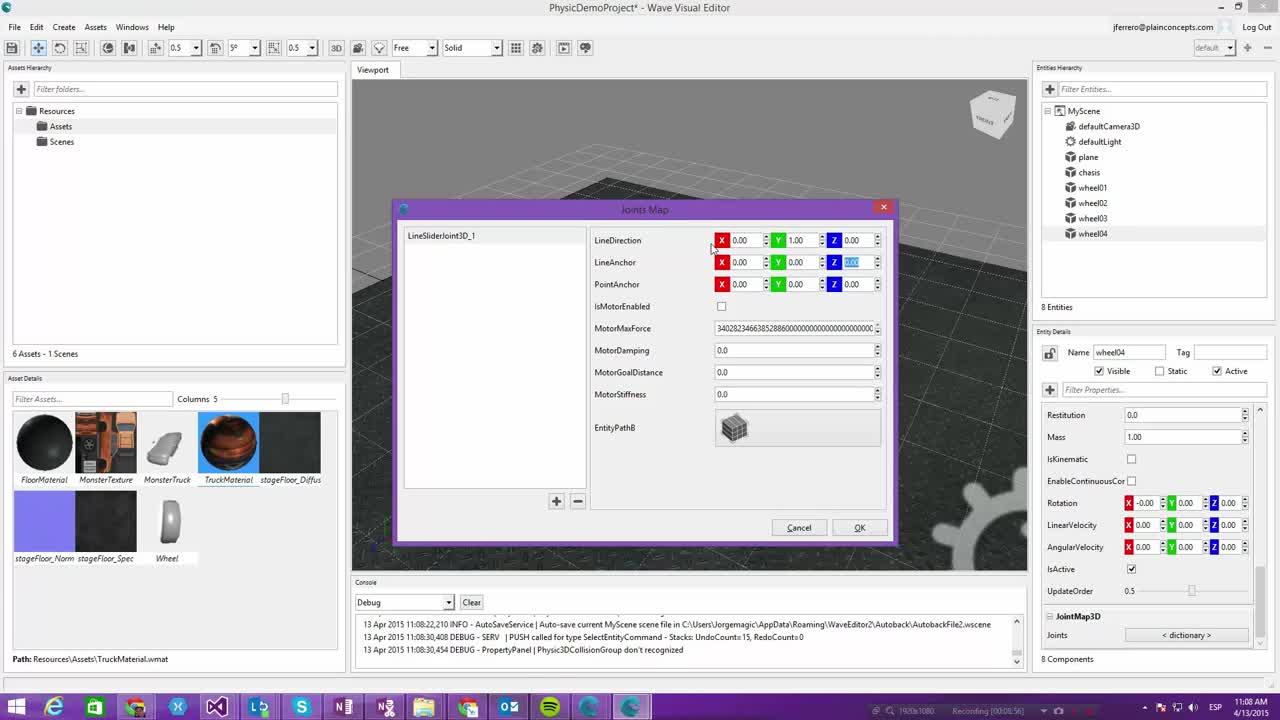The height and width of the screenshot is (720, 1280).
Task: Open the Create menu
Action: [x=63, y=27]
